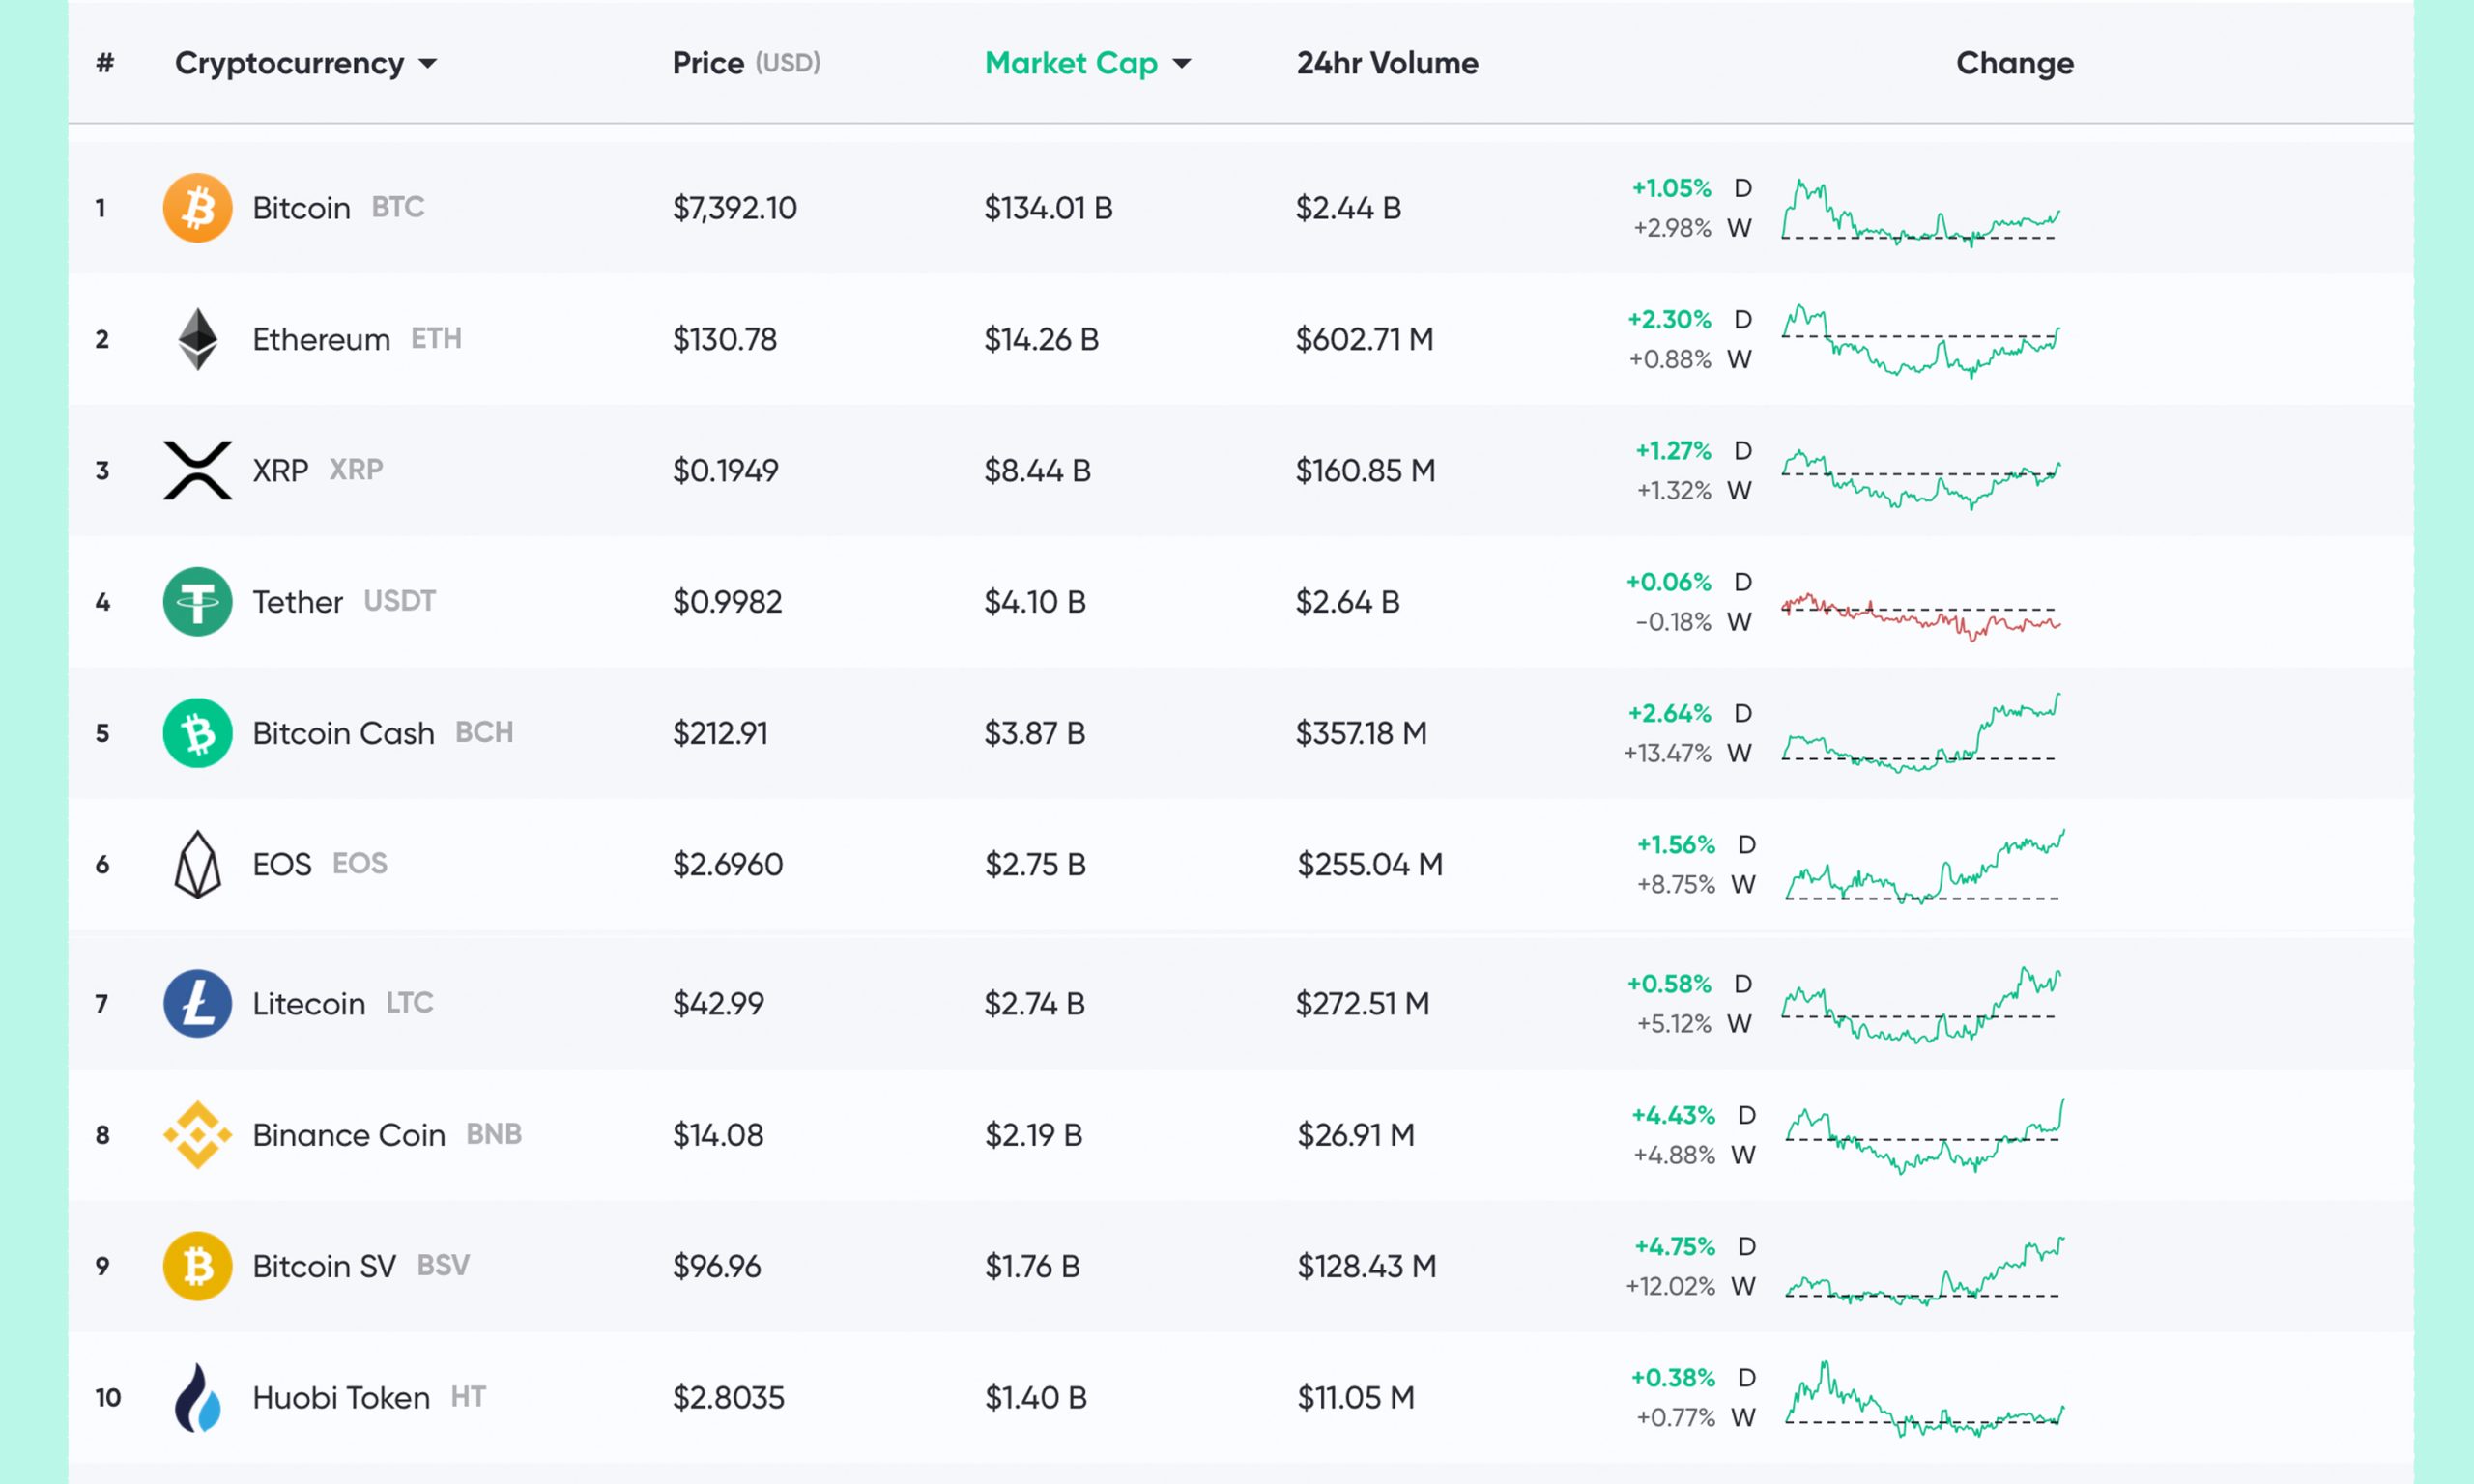Click the +4.43% daily change value

pos(1673,1115)
